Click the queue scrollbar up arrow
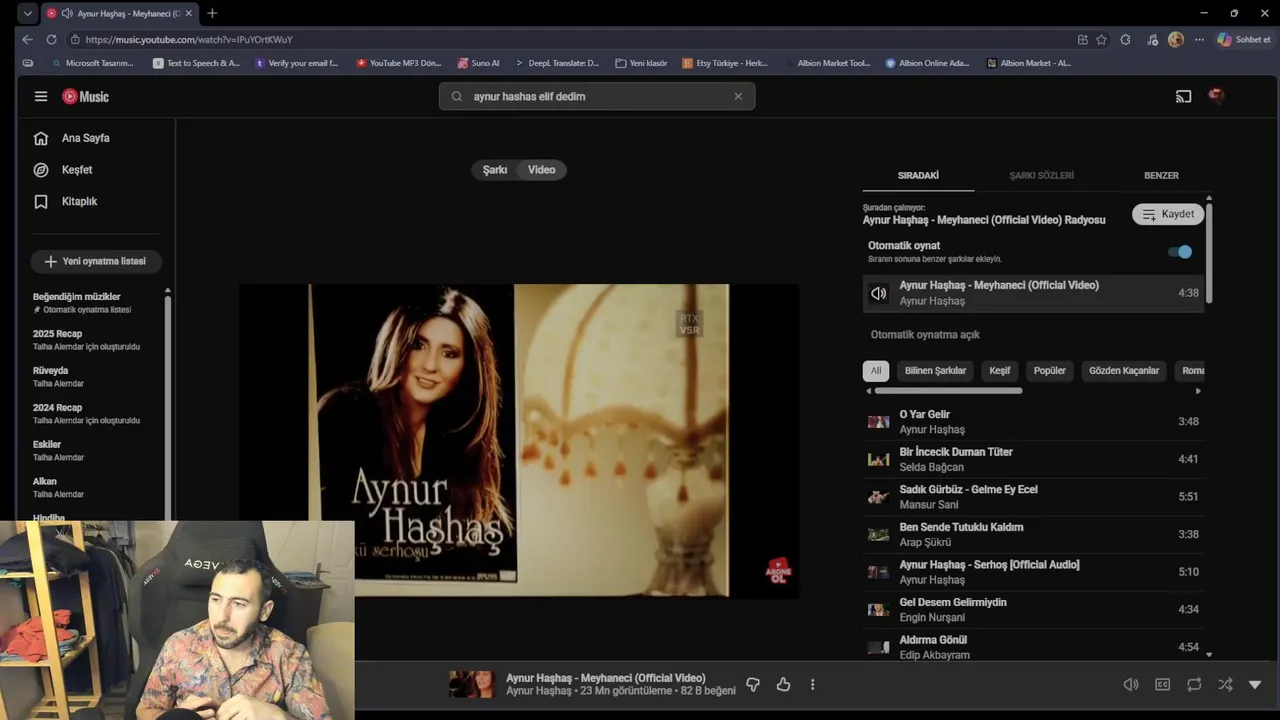The height and width of the screenshot is (720, 1280). pos(1209,198)
